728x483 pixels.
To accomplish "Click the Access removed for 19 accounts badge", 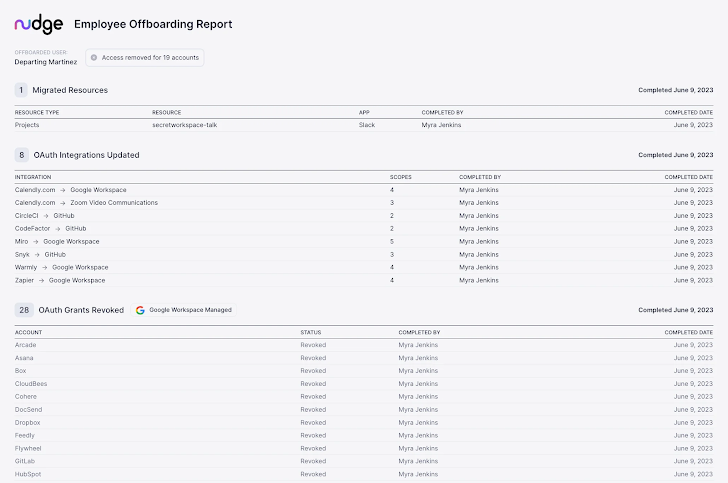I will pyautogui.click(x=145, y=57).
